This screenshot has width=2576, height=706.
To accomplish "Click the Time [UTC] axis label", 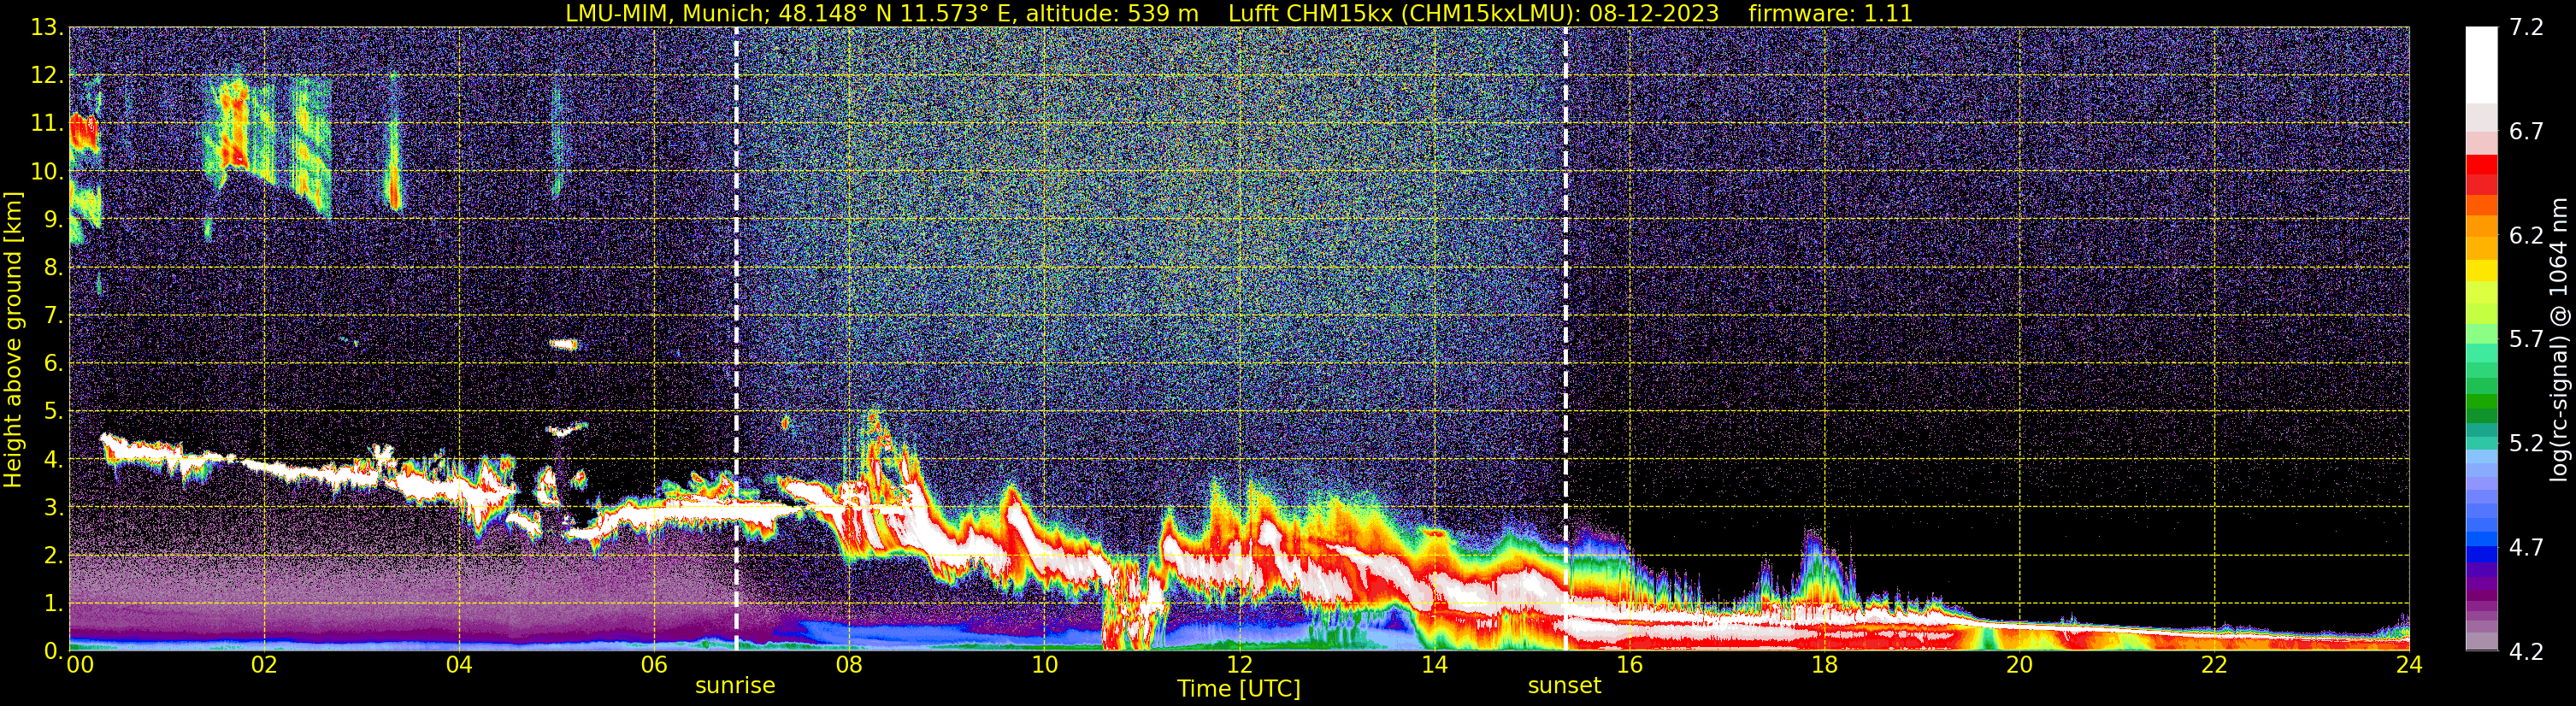I will click(x=1239, y=689).
